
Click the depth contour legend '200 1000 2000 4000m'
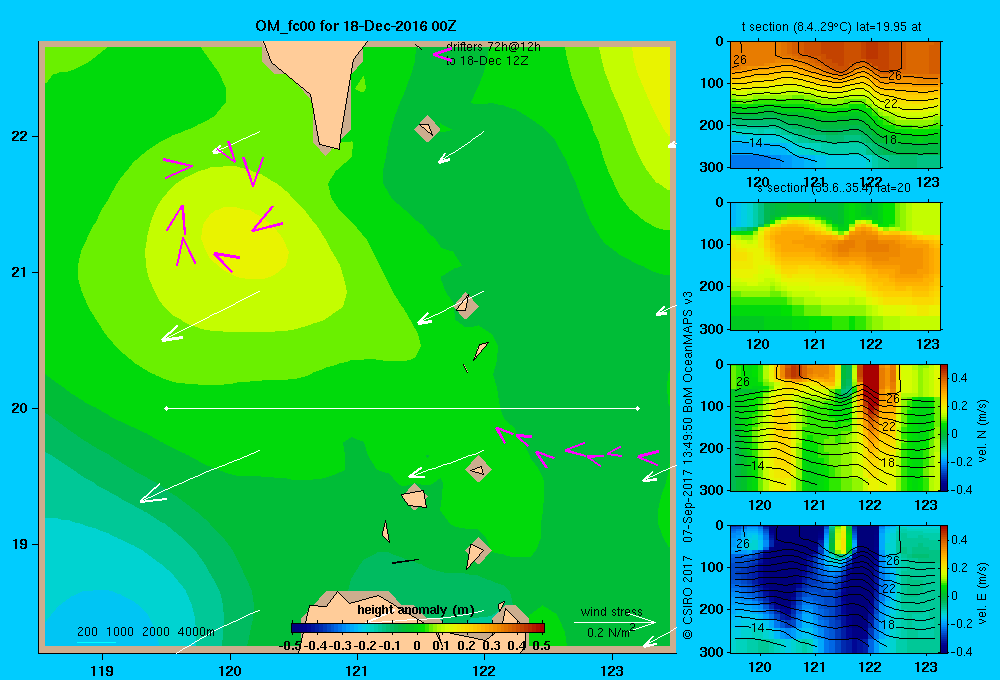[145, 632]
